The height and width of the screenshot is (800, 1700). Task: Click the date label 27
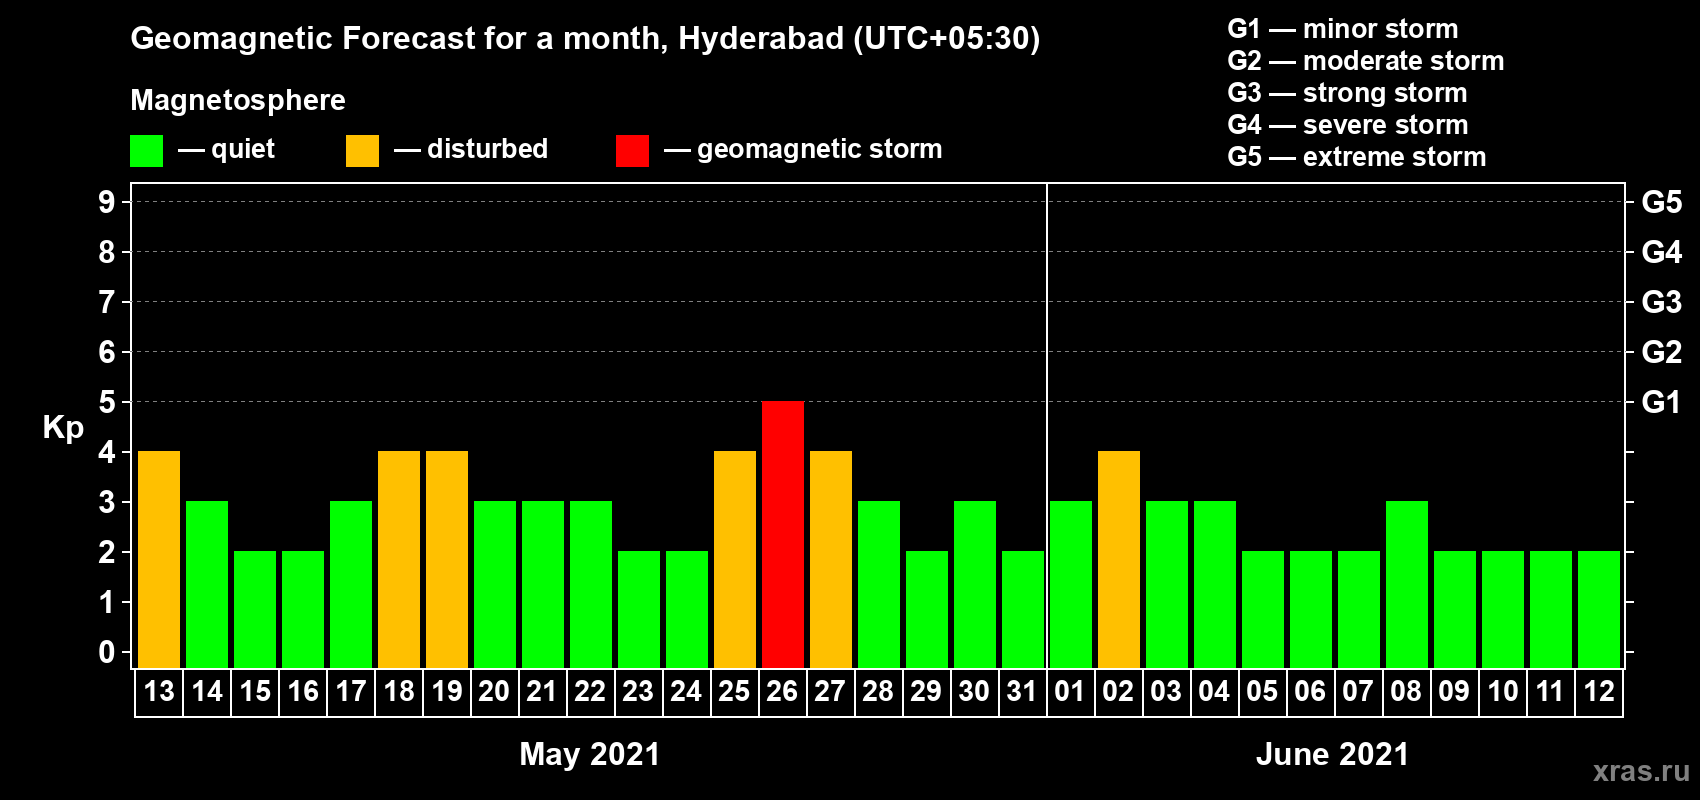830,691
